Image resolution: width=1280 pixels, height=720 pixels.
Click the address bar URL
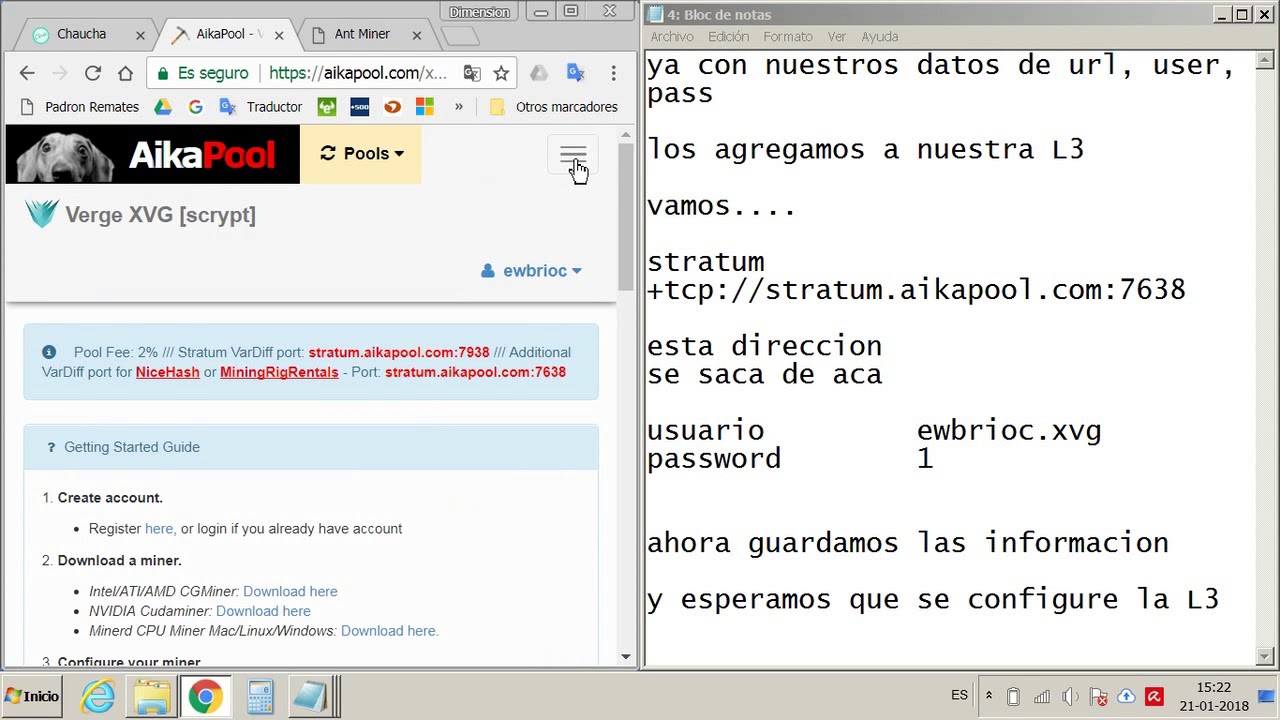[x=357, y=73]
